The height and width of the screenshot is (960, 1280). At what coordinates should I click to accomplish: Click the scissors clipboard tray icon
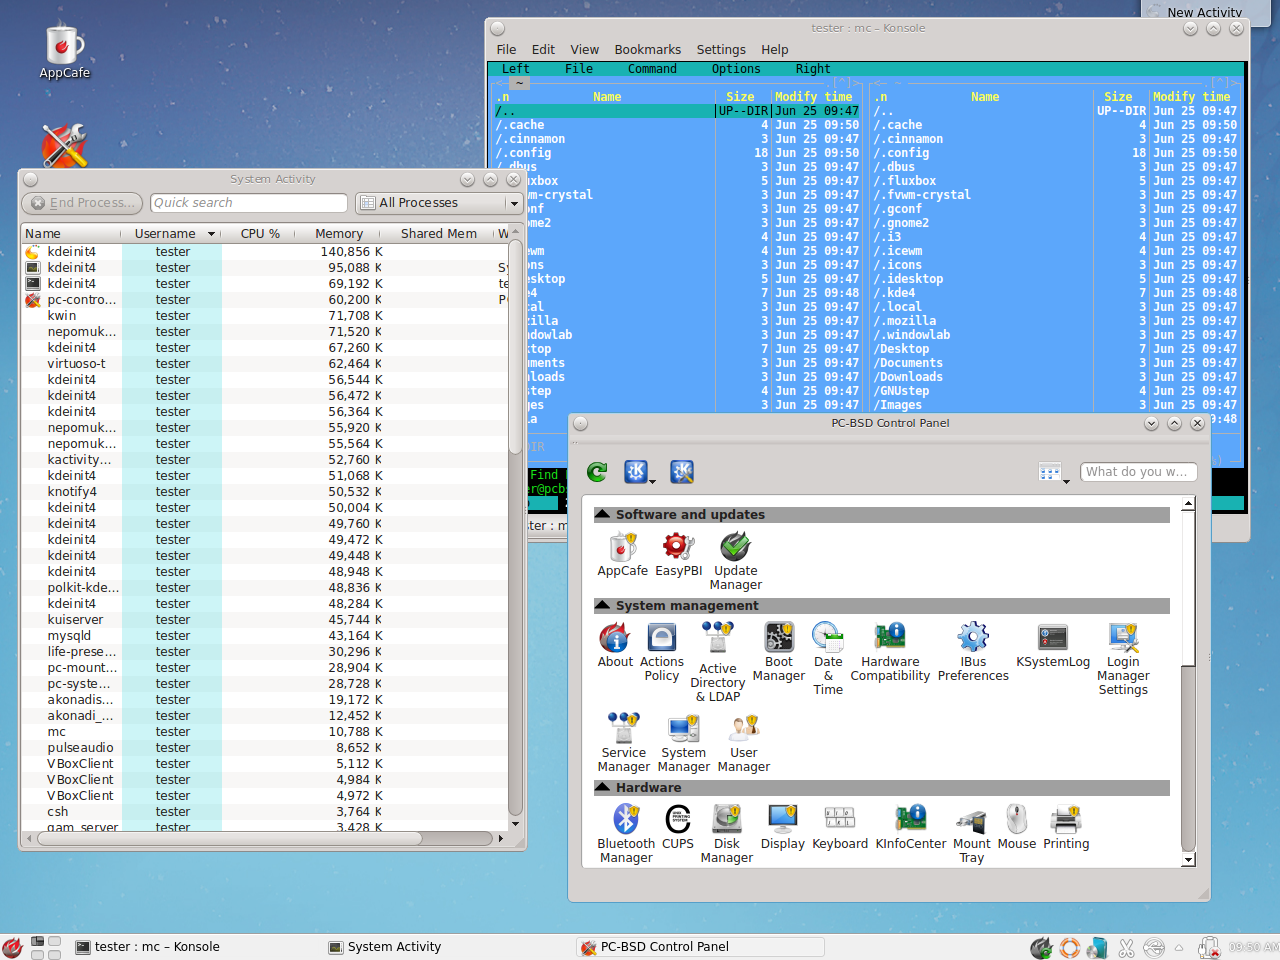1126,947
